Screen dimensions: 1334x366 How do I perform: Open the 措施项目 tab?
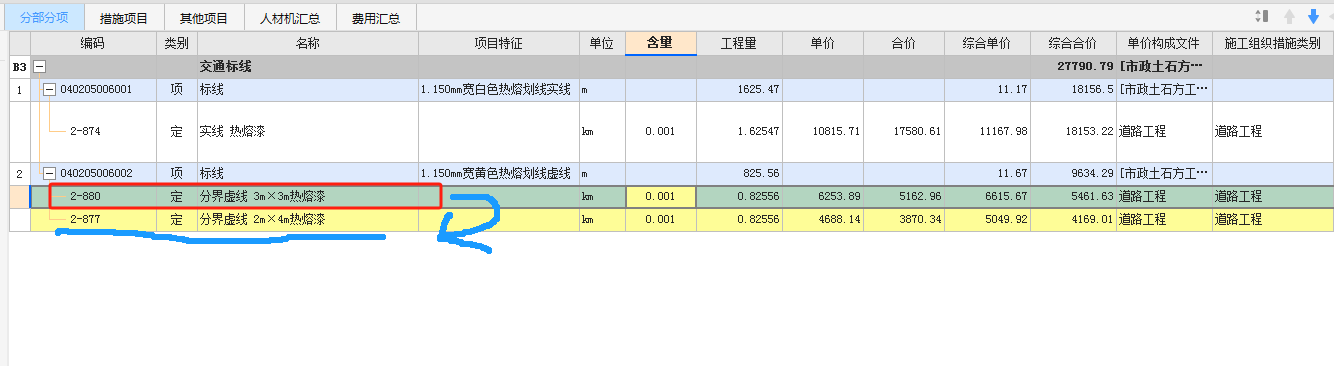click(124, 18)
